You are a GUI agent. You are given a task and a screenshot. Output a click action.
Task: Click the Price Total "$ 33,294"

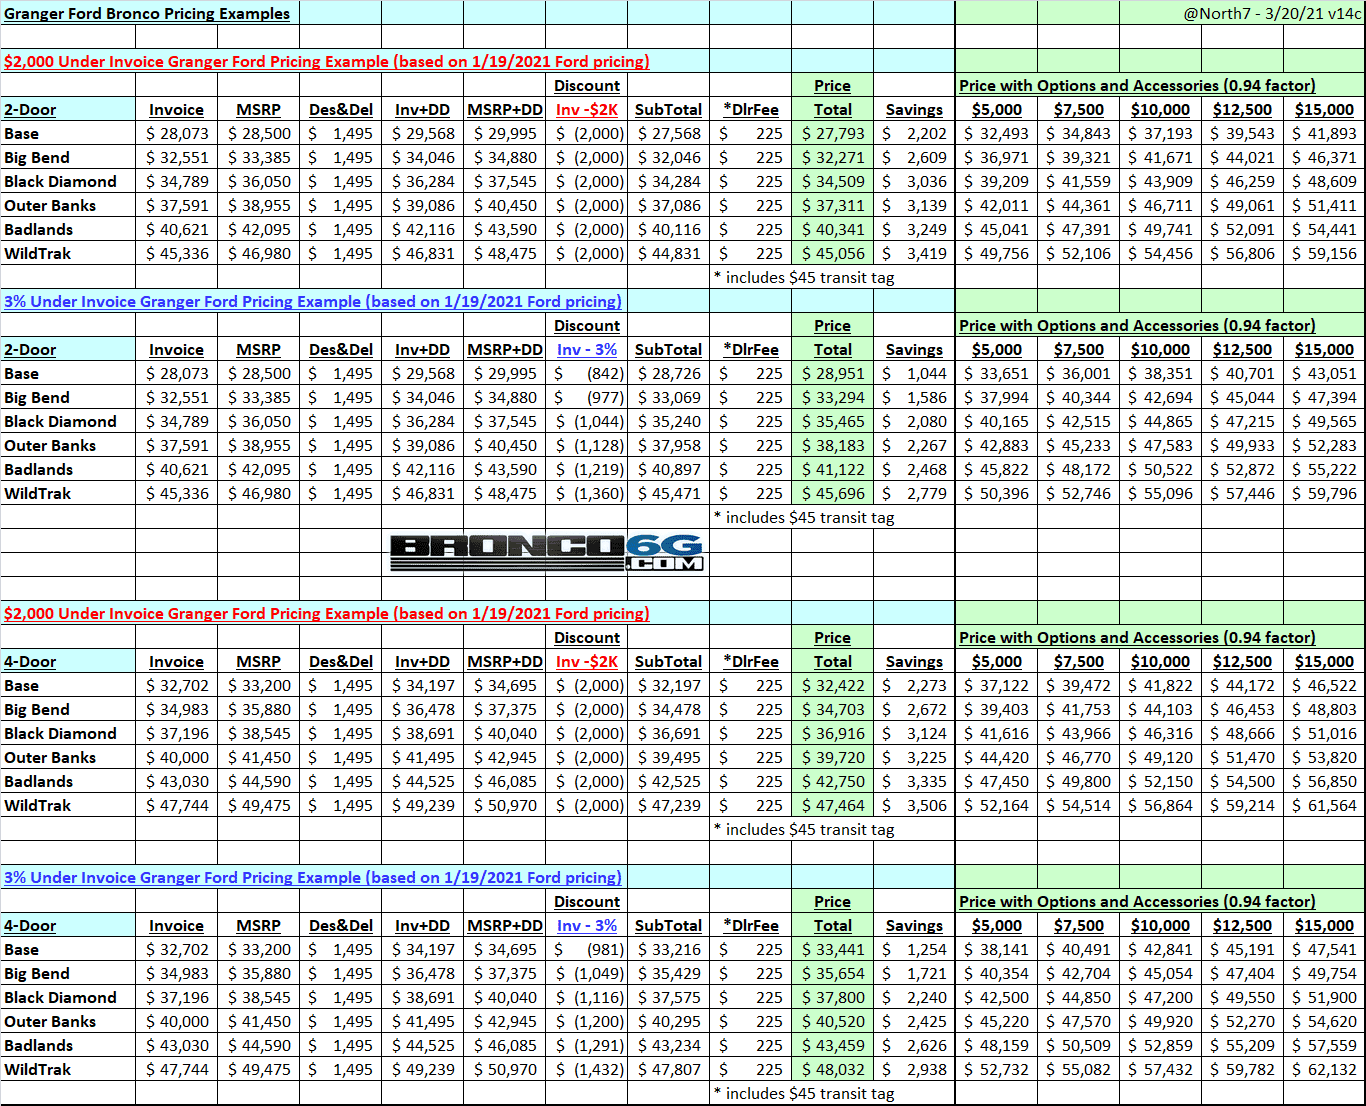[x=833, y=398]
